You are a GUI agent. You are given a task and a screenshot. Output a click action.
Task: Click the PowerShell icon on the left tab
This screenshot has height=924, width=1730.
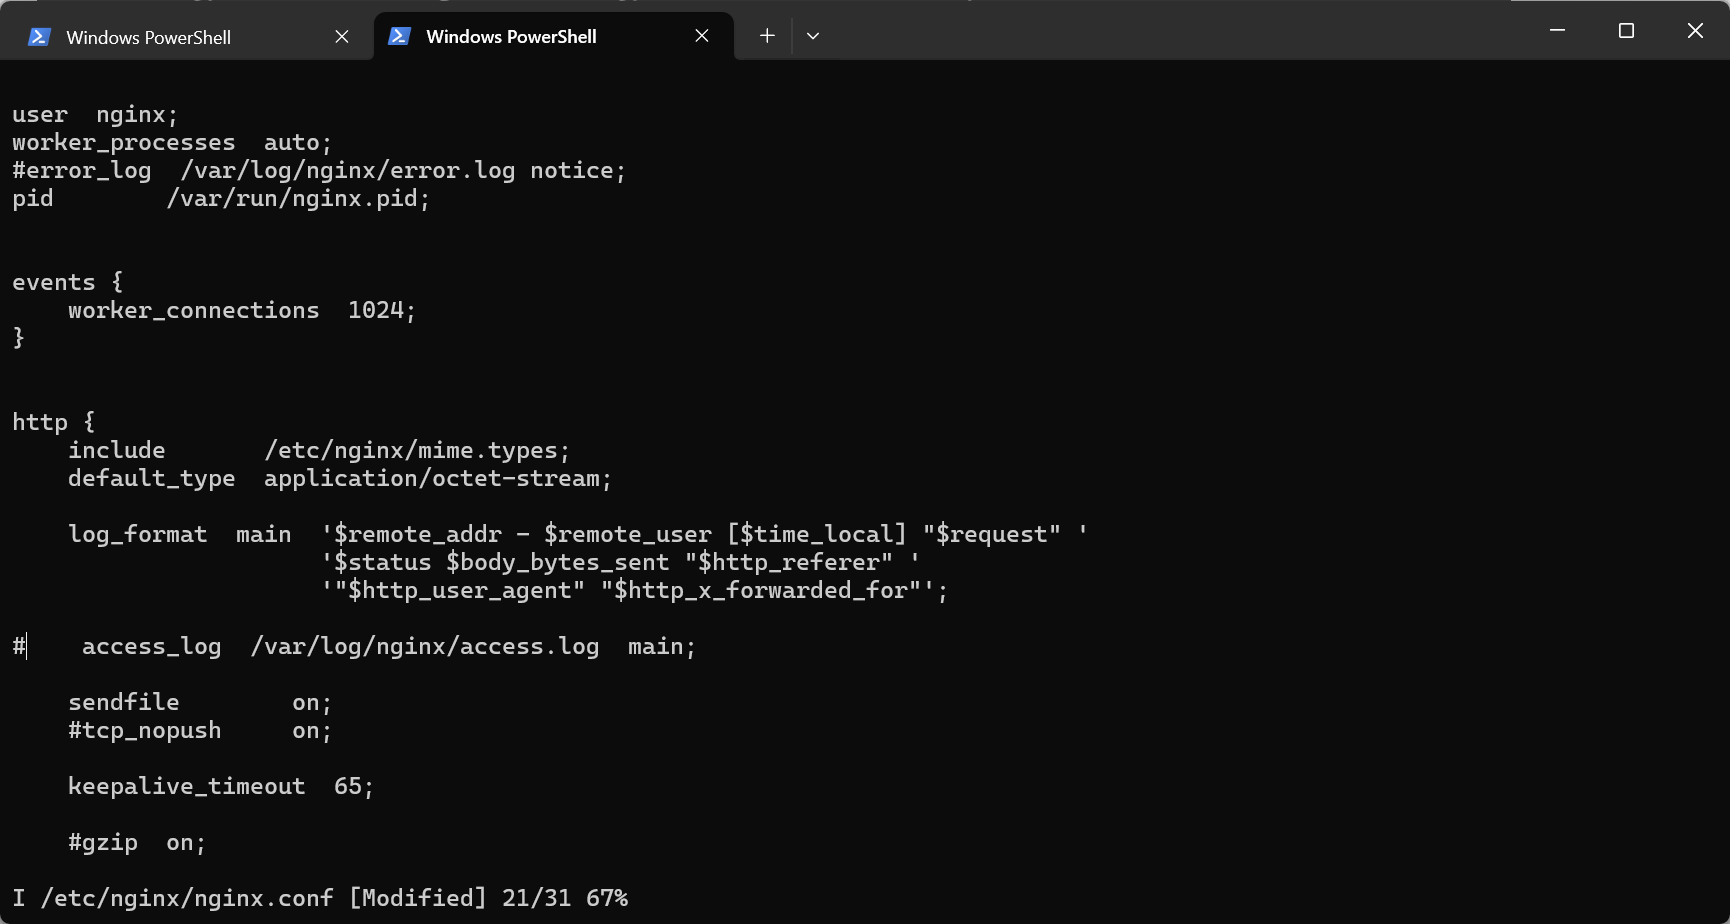38,36
